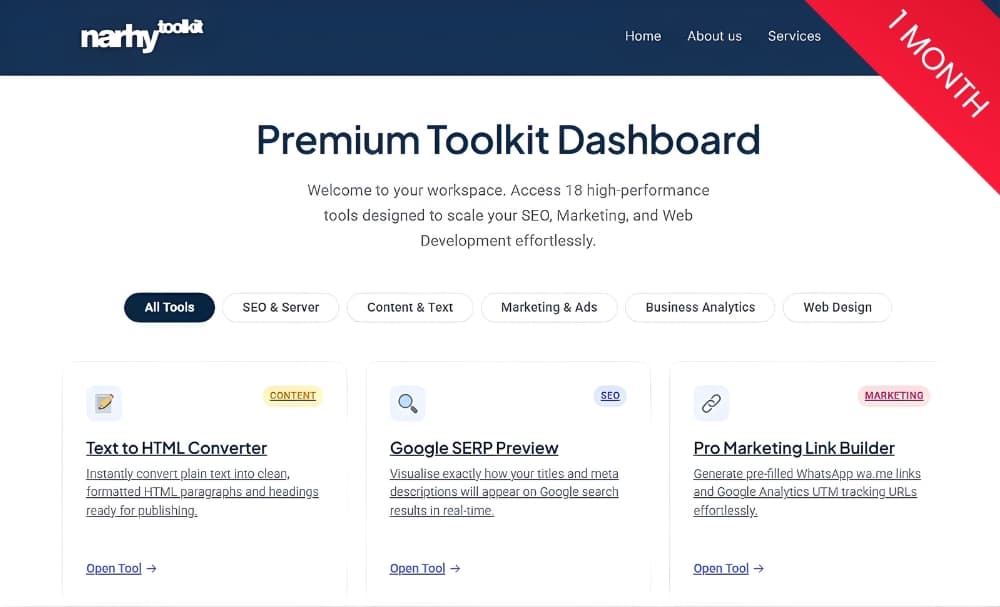Open the Text to HTML Converter title

pyautogui.click(x=177, y=448)
